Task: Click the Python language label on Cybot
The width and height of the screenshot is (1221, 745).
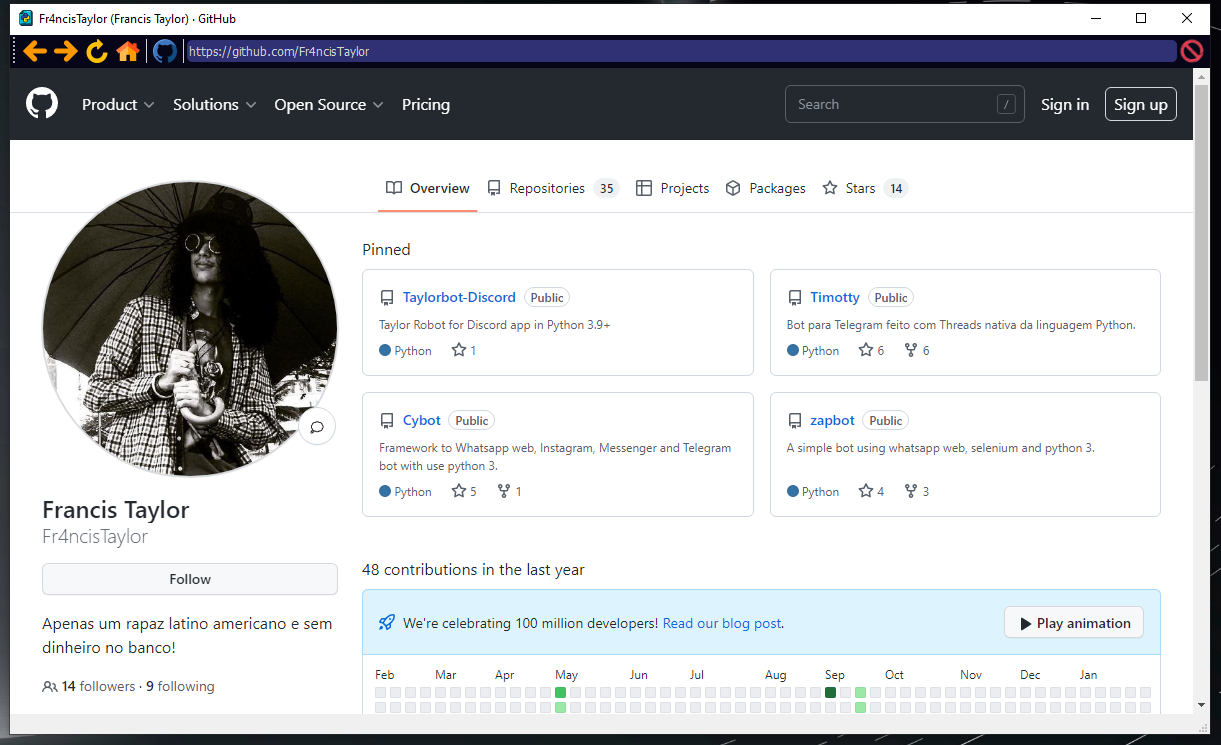Action: [413, 491]
